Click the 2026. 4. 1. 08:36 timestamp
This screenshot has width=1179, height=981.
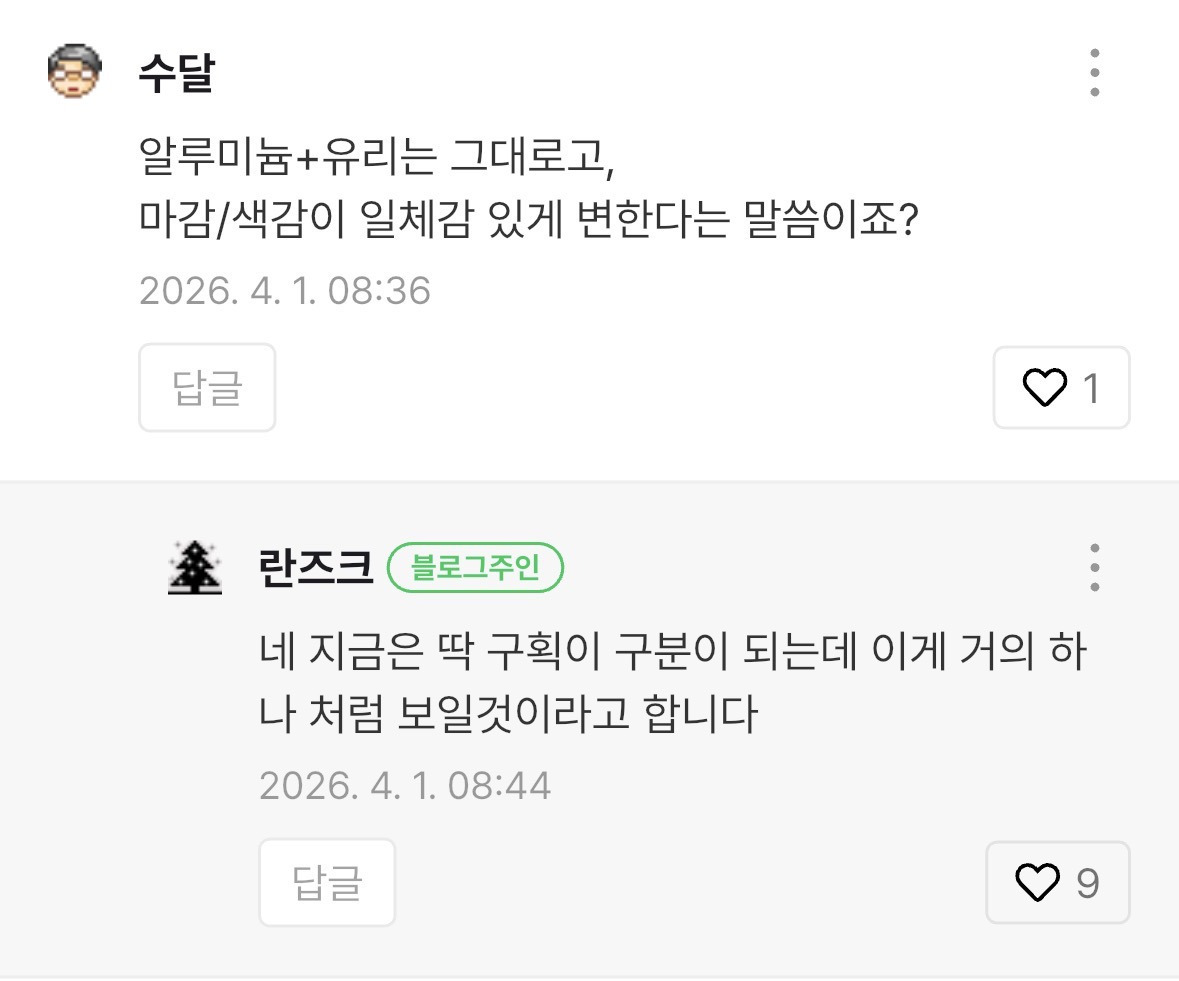tap(285, 291)
